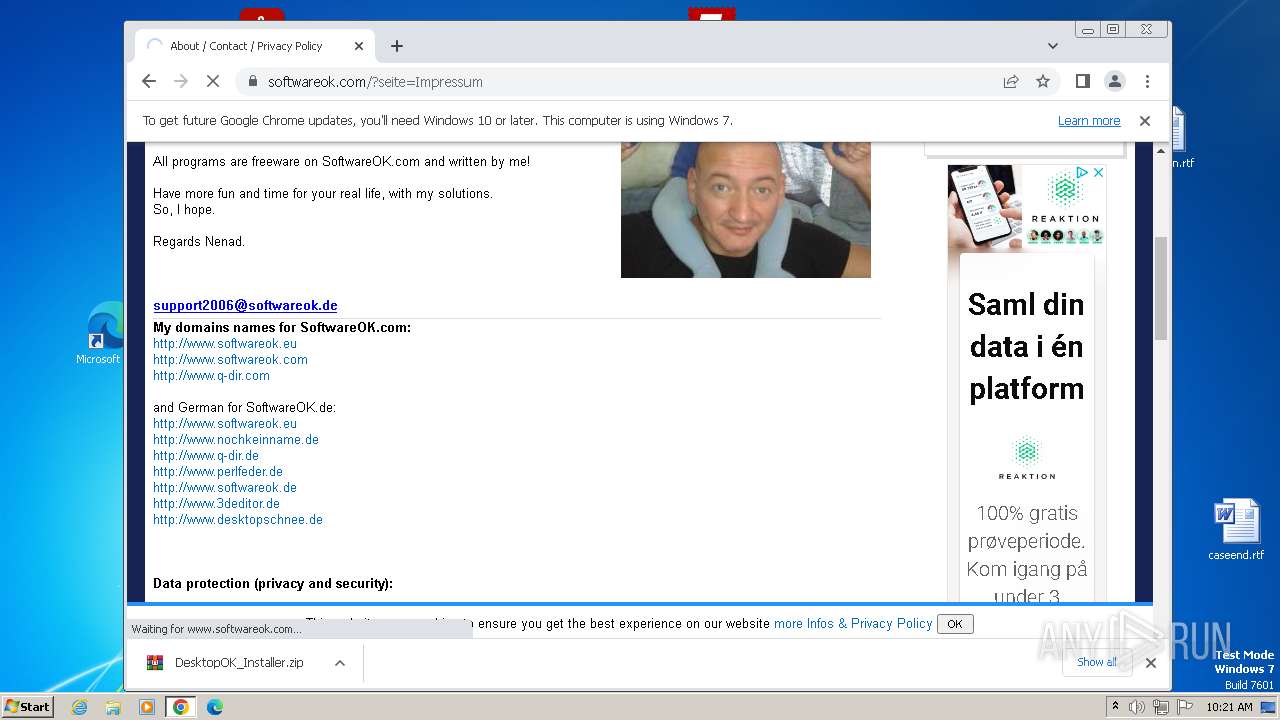Open http://www.softwareok.com link
This screenshot has height=720, width=1280.
pos(230,360)
